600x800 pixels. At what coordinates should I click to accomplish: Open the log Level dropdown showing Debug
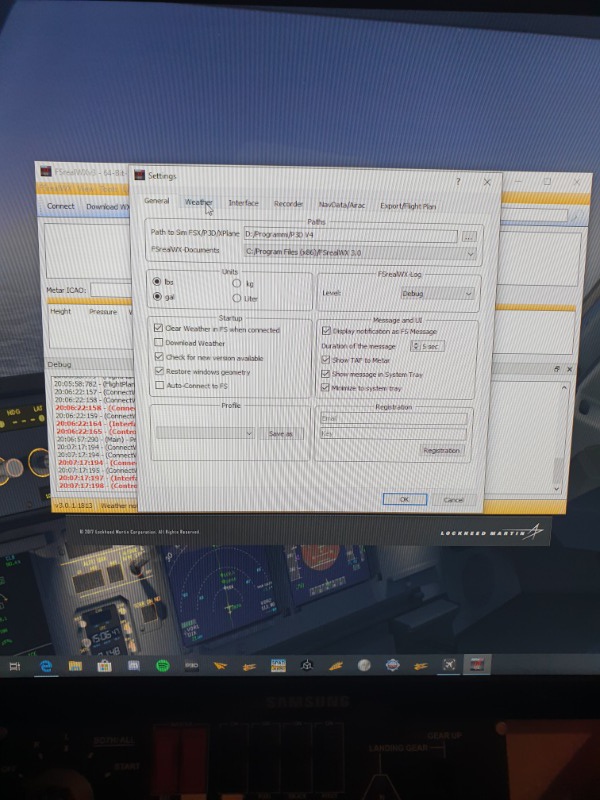(437, 293)
